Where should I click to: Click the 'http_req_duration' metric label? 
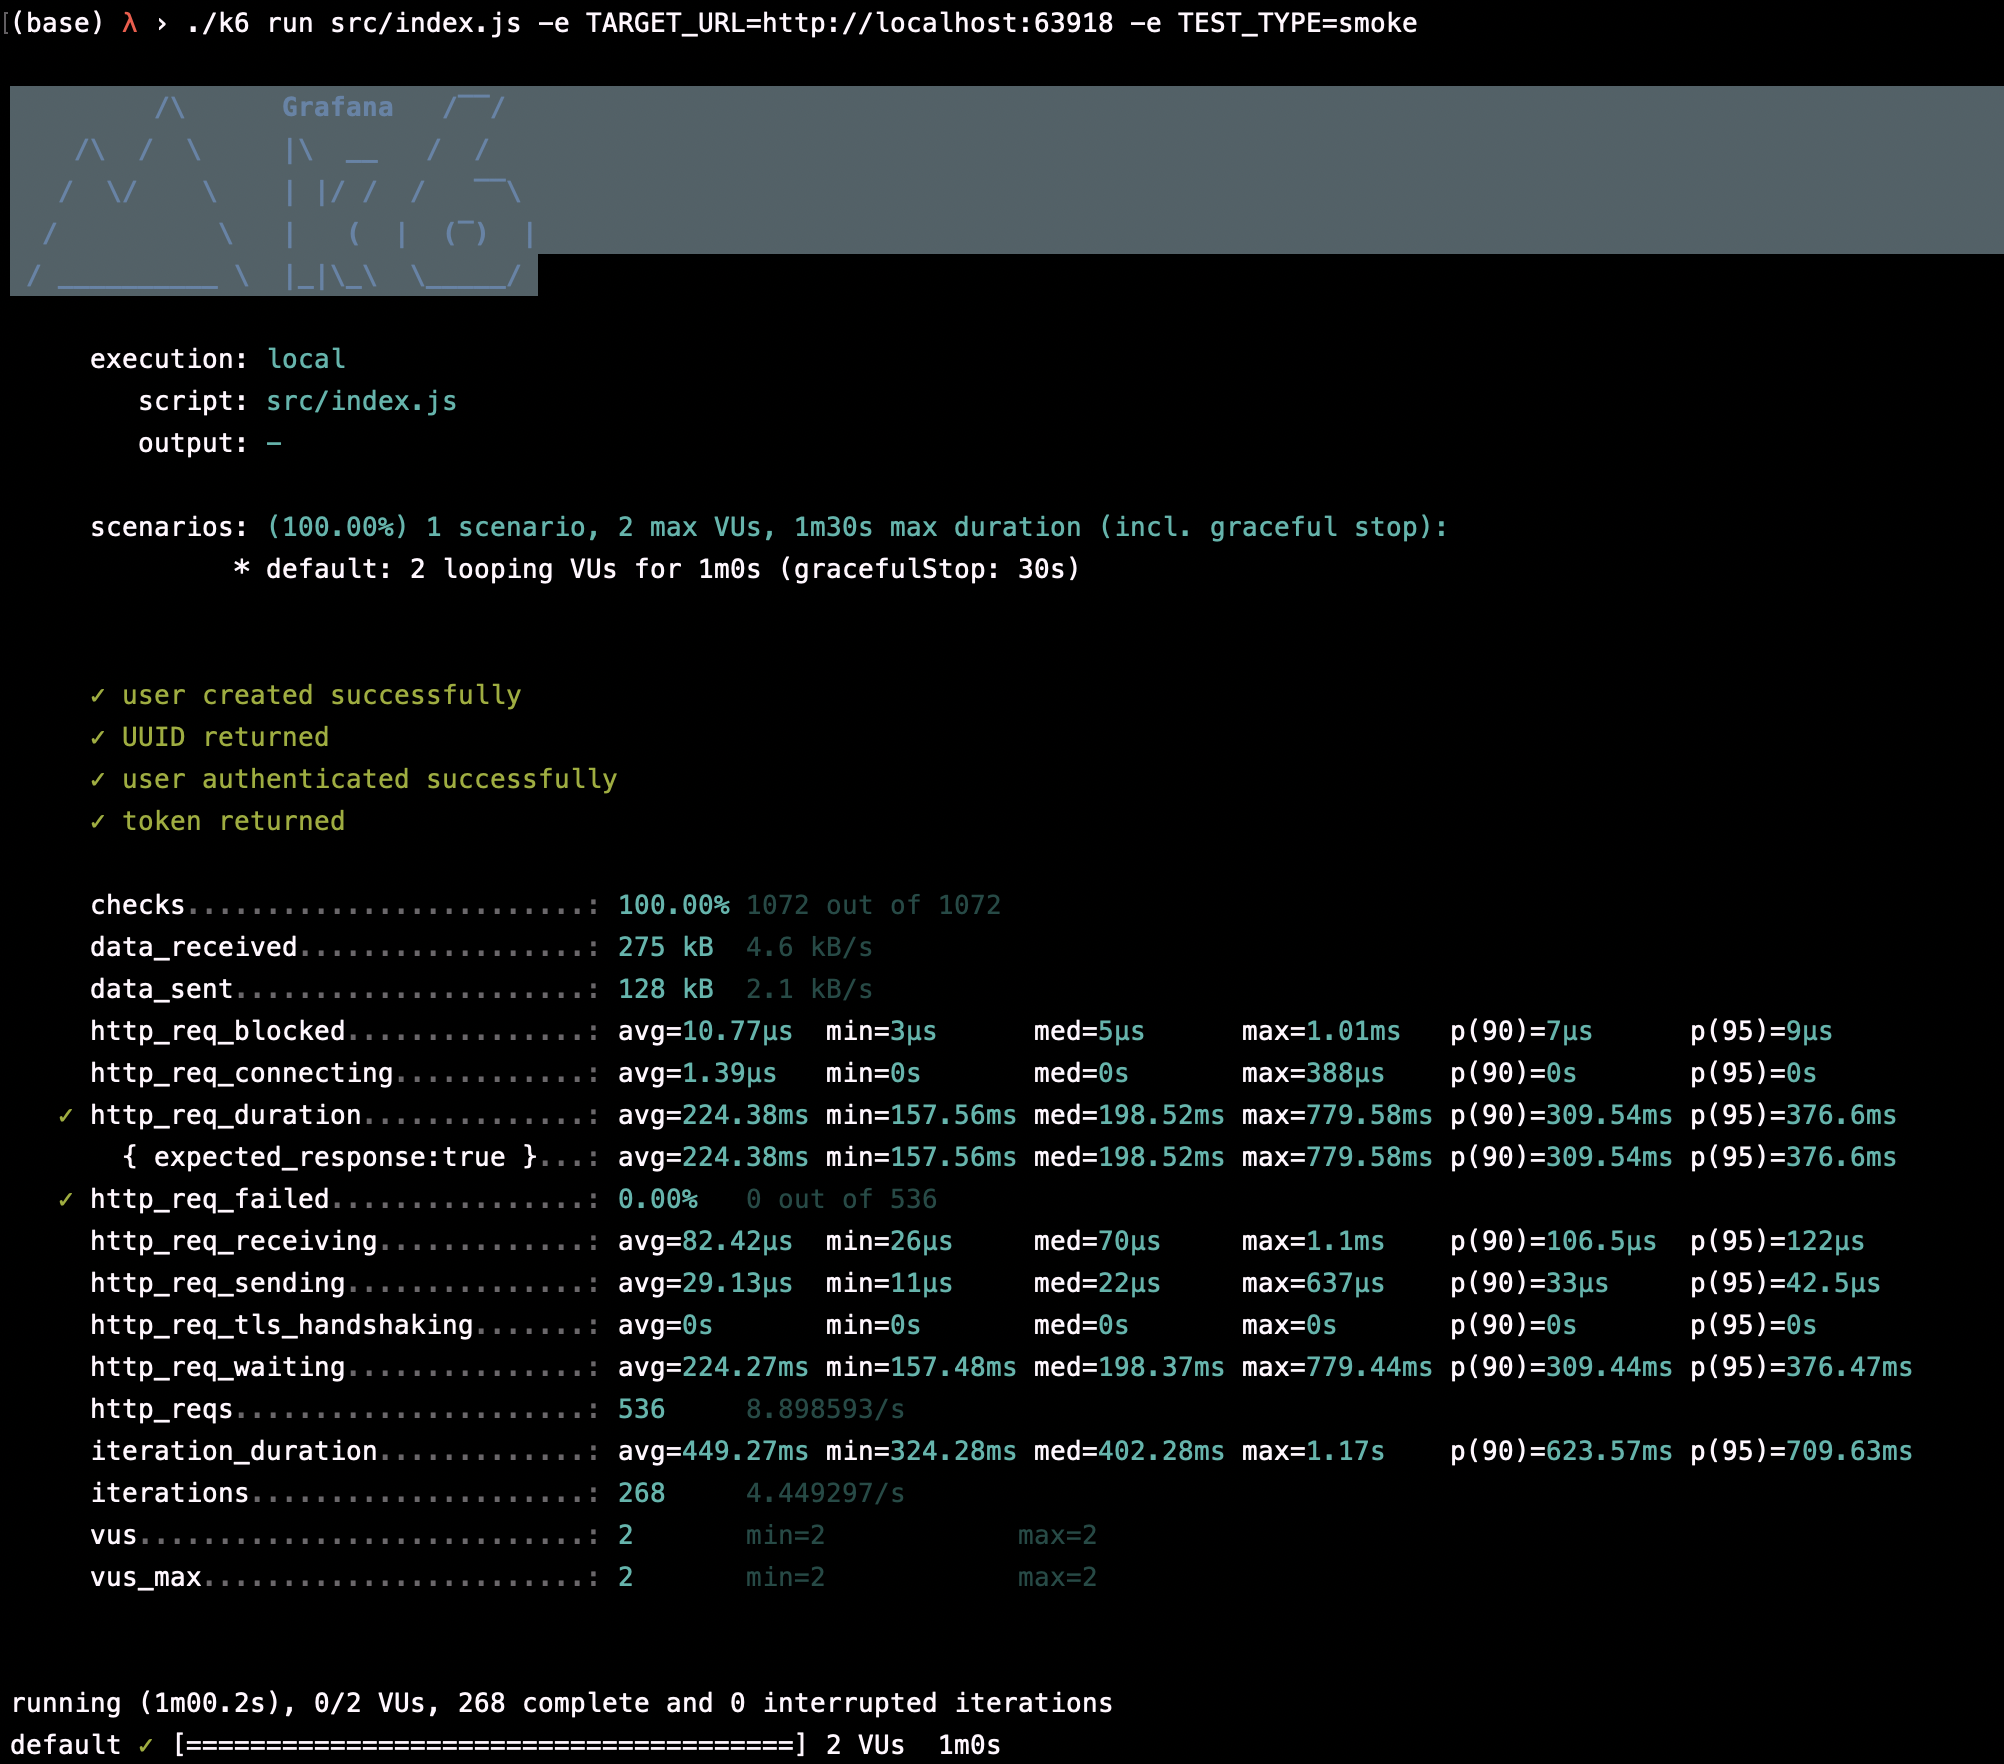click(226, 1115)
